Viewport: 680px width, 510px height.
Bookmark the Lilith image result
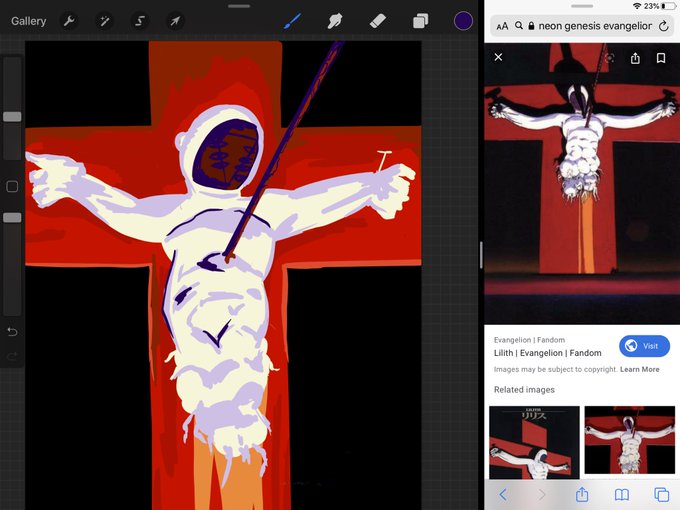[661, 58]
